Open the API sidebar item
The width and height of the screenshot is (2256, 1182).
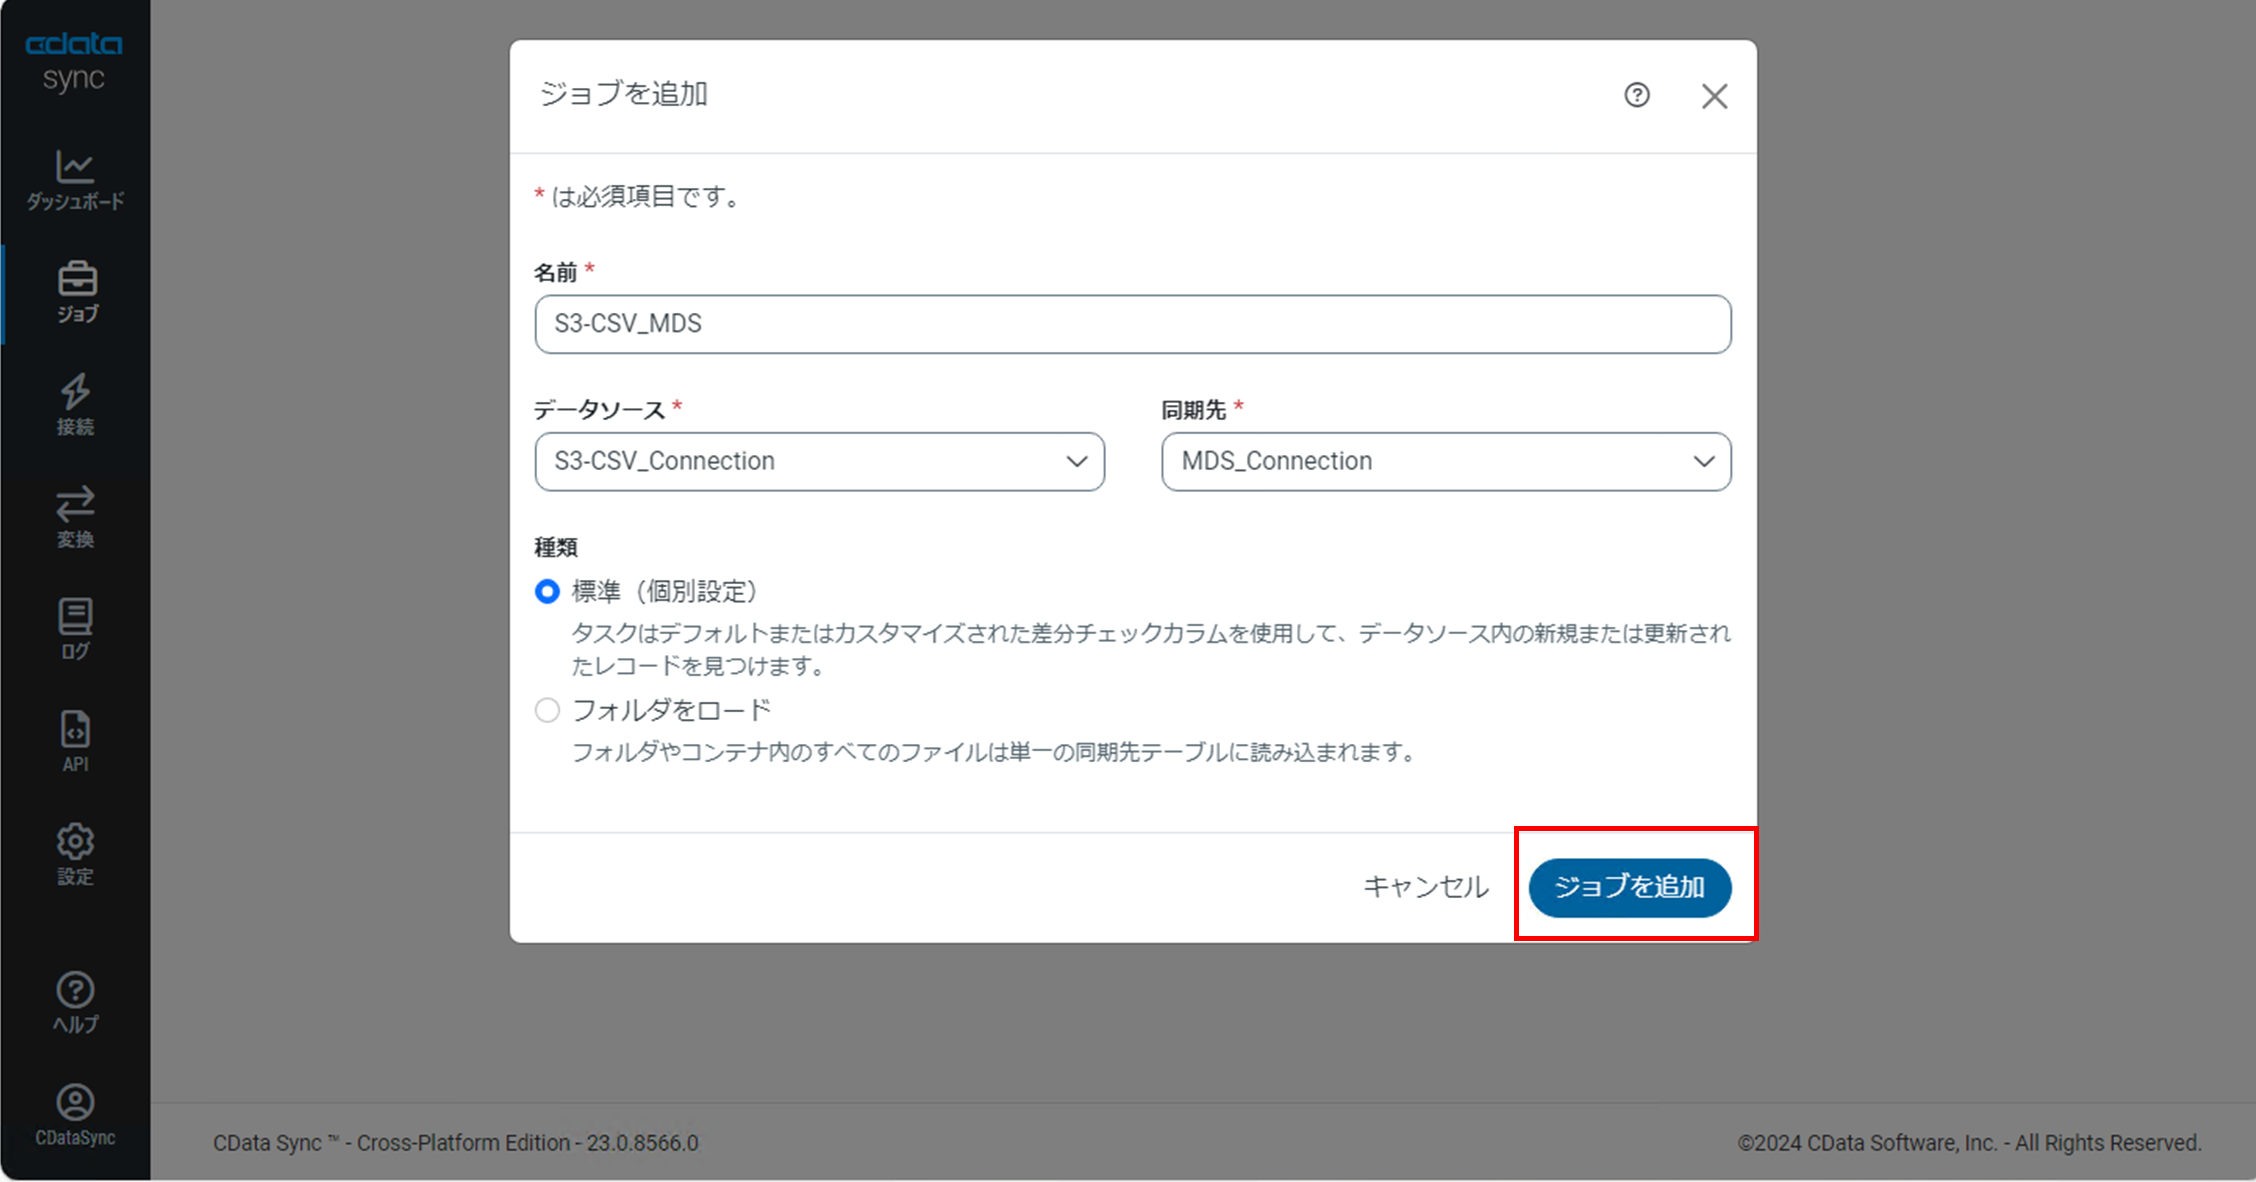(75, 742)
